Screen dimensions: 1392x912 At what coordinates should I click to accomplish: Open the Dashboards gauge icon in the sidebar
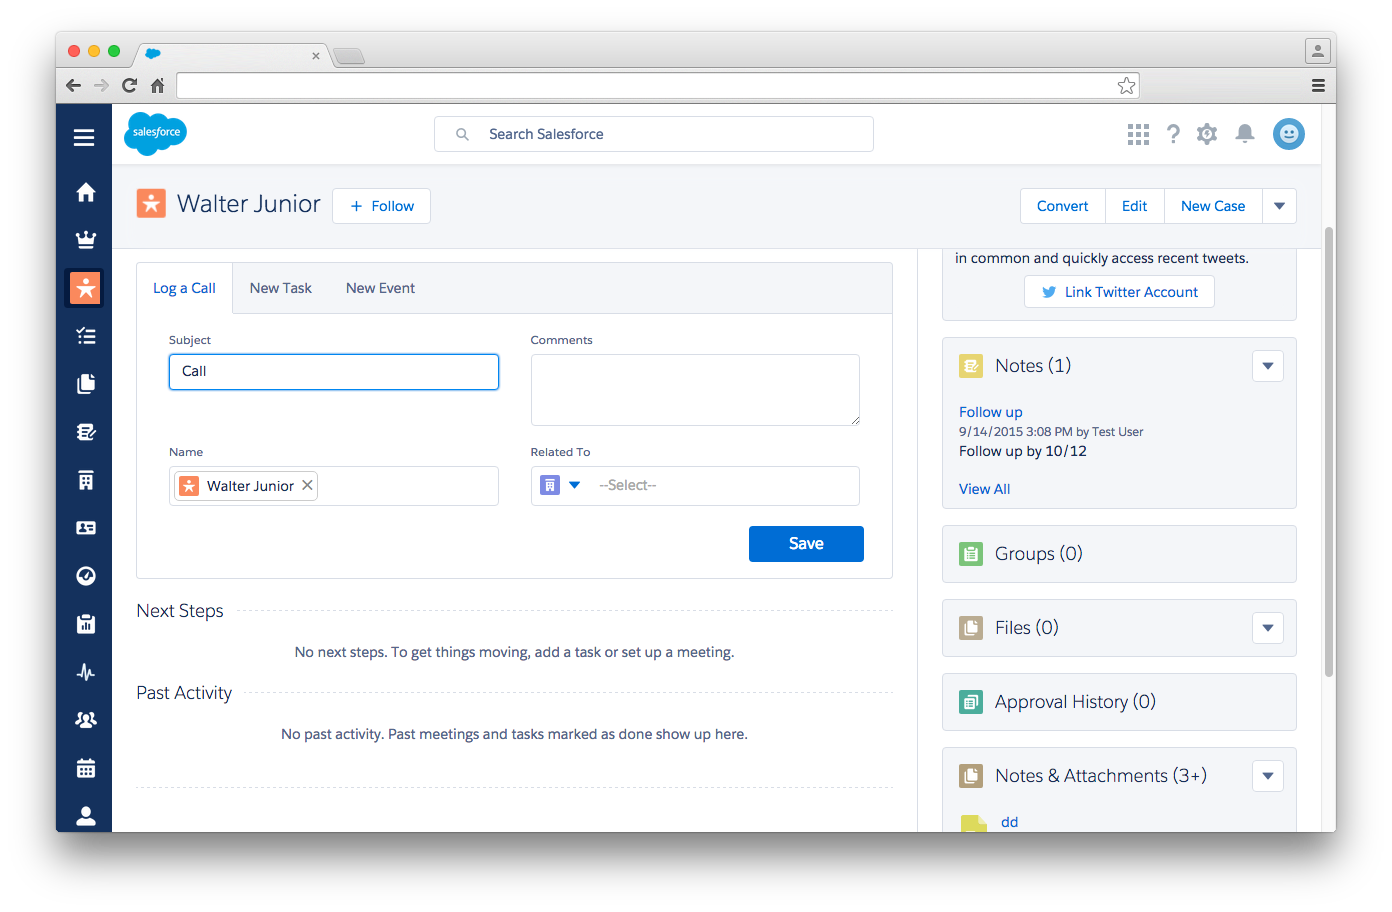coord(86,576)
